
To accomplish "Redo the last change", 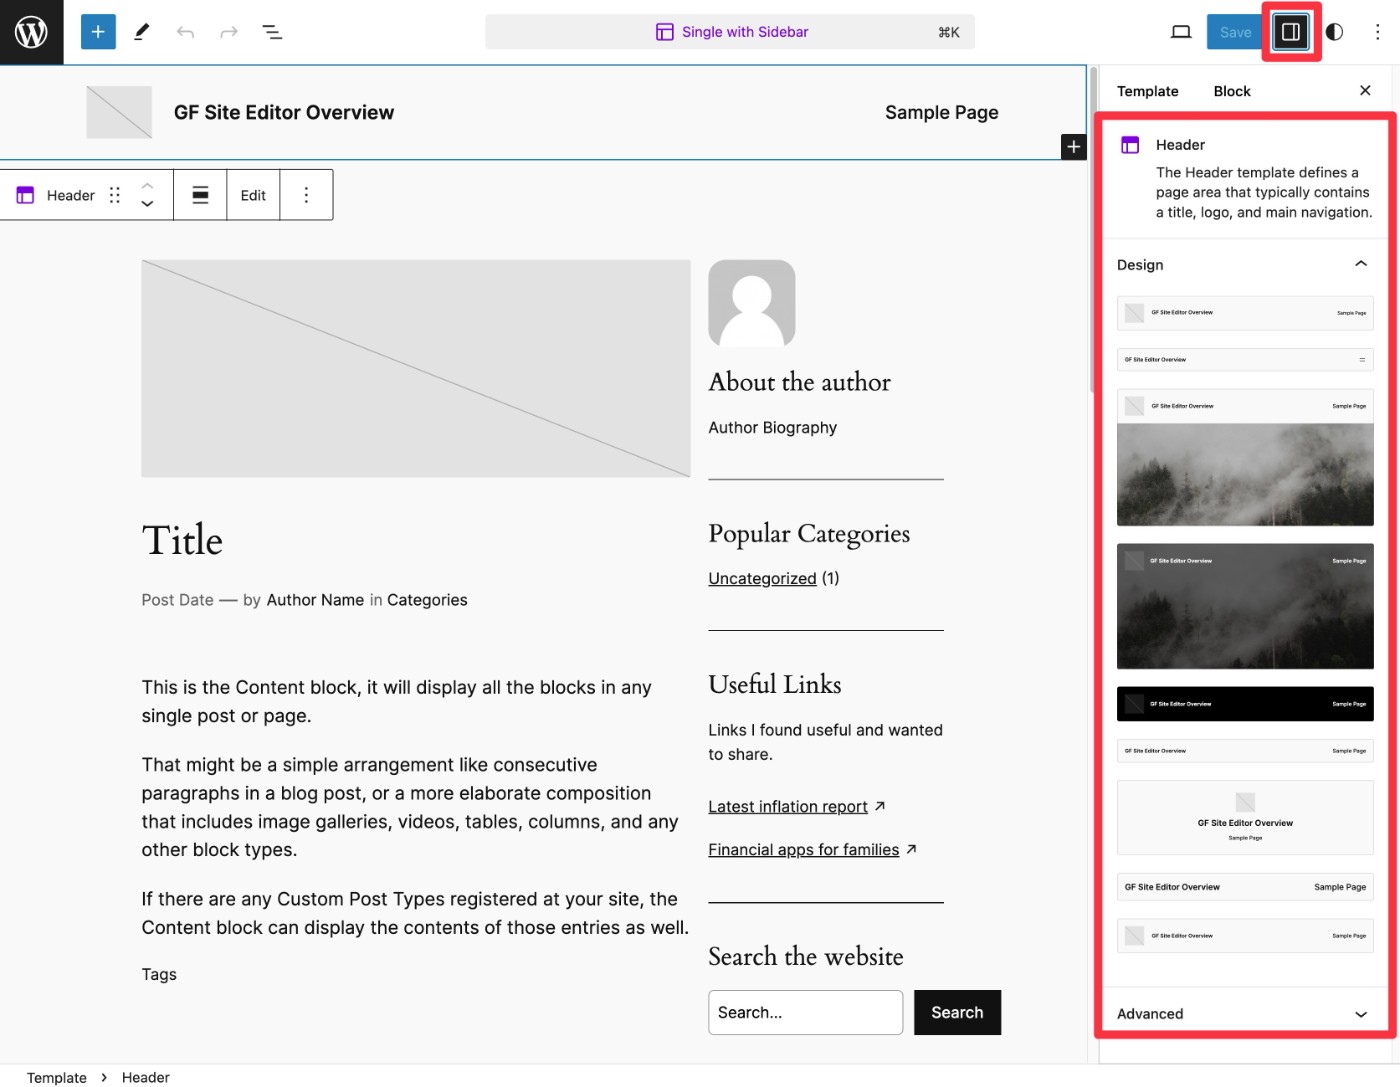I will tap(229, 32).
